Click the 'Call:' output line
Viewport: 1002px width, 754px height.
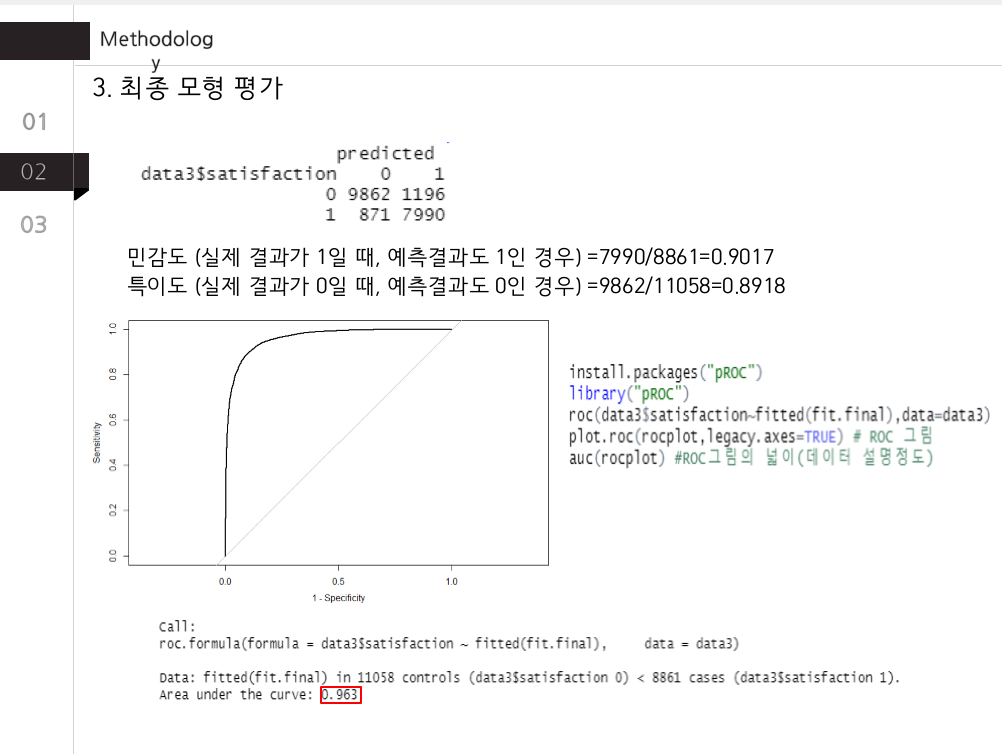[x=177, y=627]
